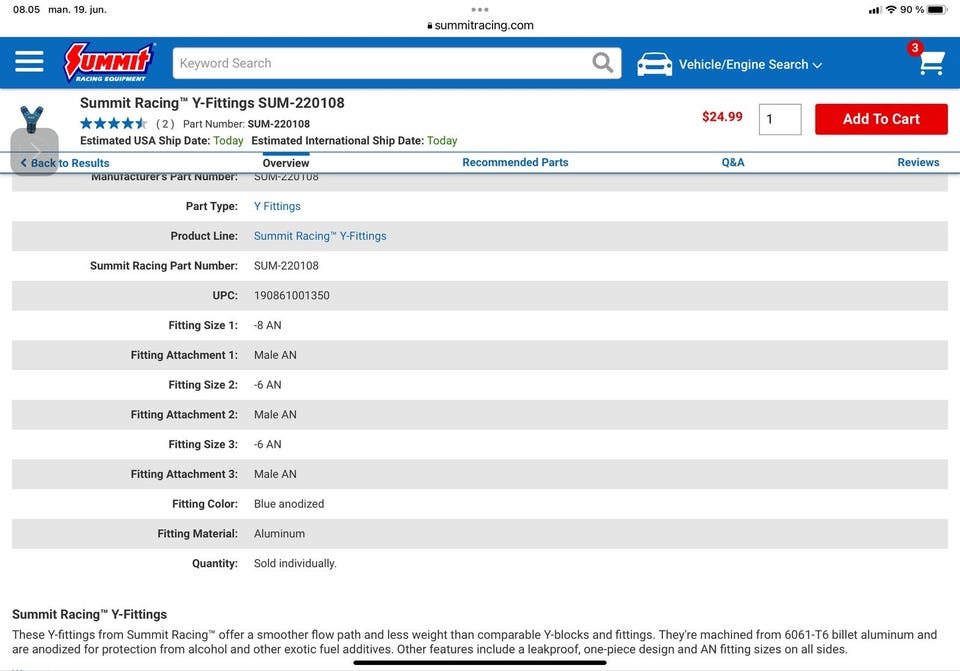The width and height of the screenshot is (960, 671).
Task: Add the Y-fitting to cart
Action: (x=881, y=119)
